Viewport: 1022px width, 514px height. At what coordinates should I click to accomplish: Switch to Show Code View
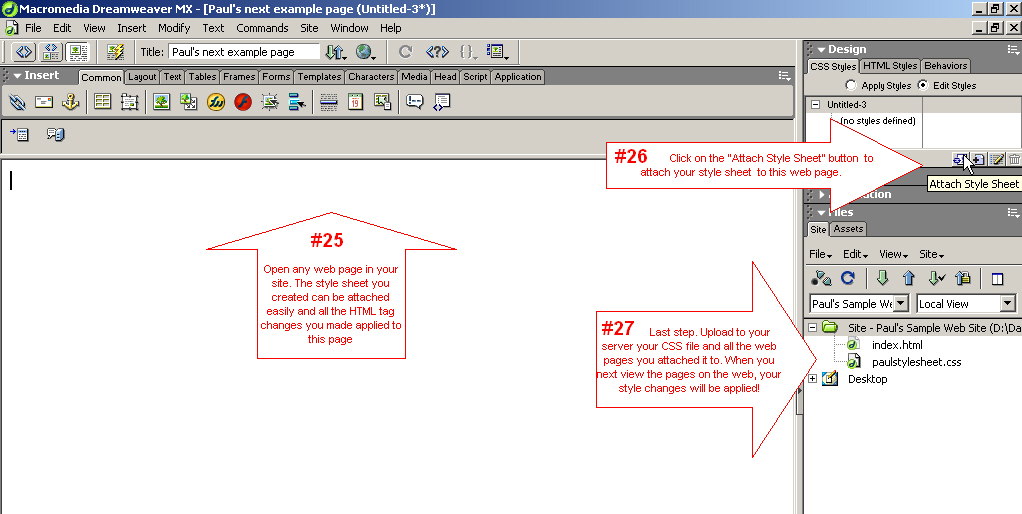tap(24, 51)
